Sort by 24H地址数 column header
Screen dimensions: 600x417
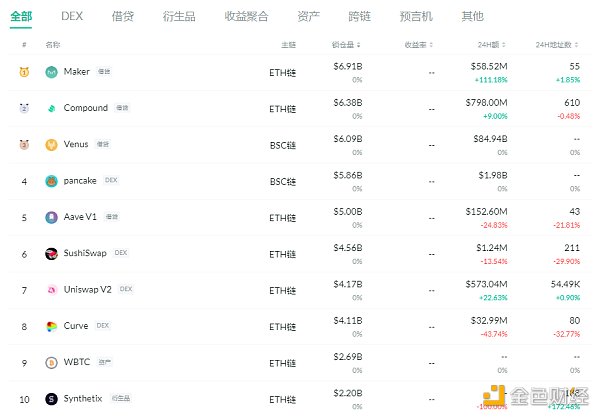(556, 45)
